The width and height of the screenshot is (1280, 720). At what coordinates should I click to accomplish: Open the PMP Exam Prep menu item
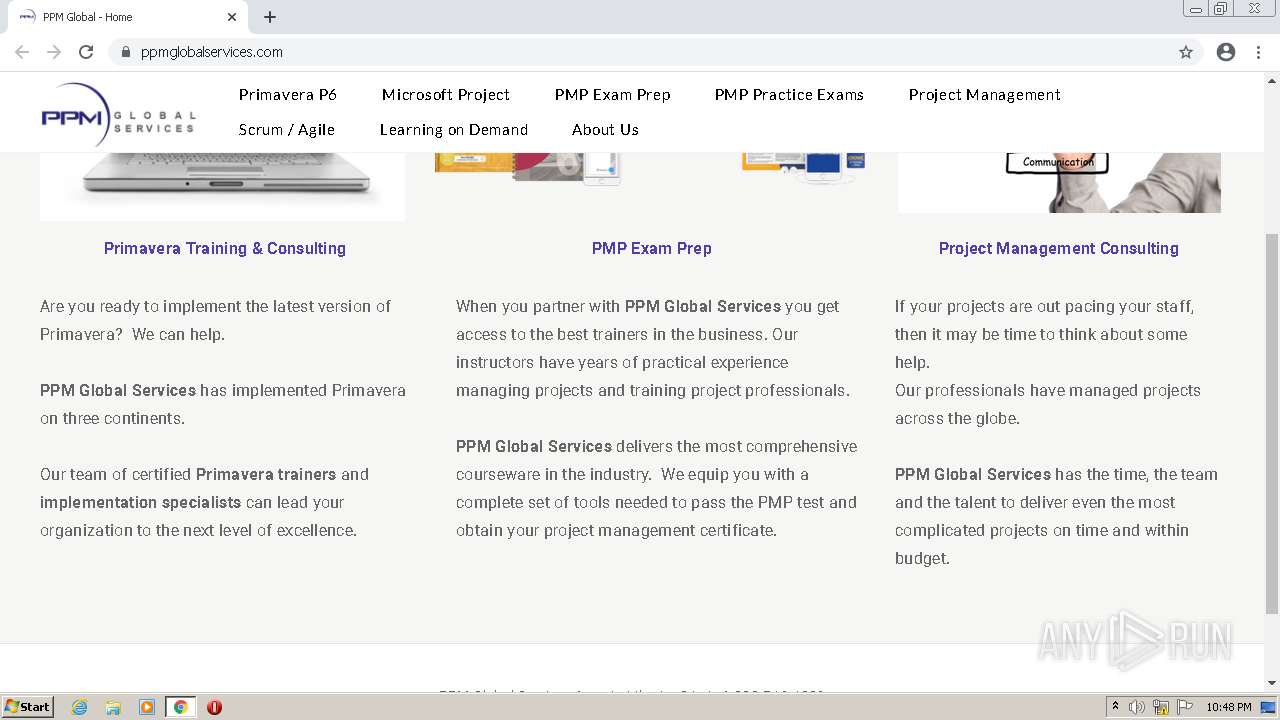tap(613, 95)
